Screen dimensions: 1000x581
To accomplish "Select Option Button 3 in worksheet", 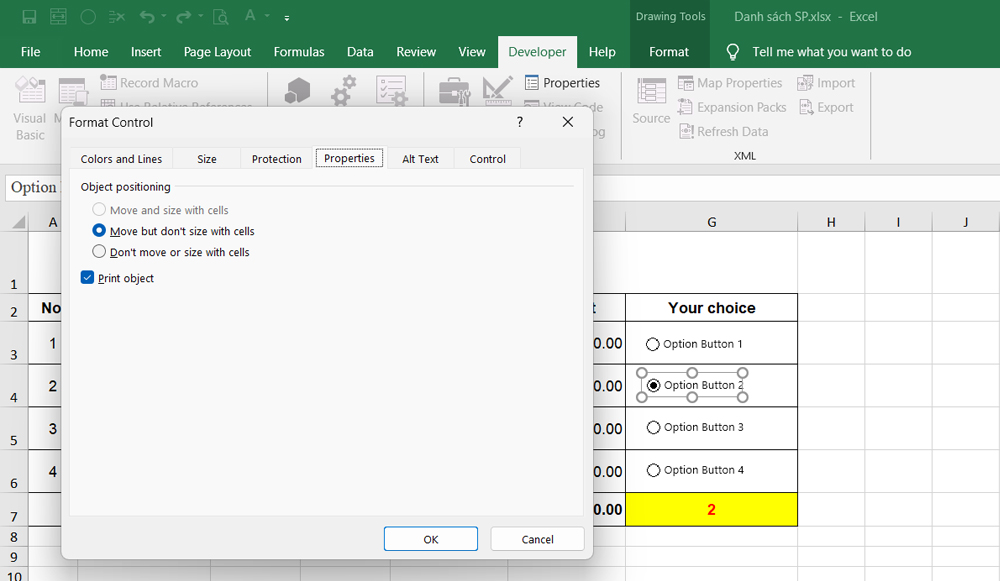I will click(x=653, y=427).
